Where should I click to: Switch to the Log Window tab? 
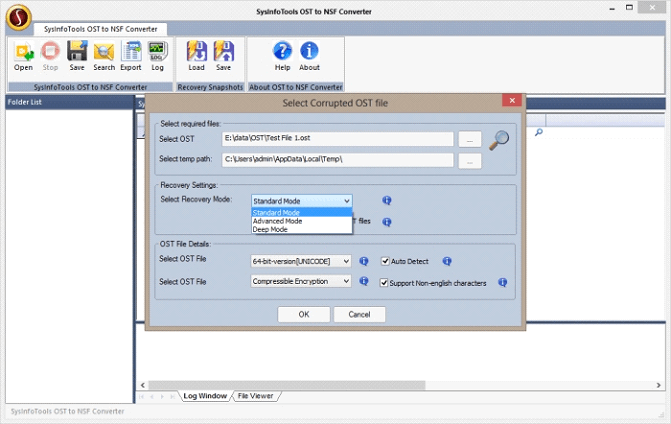pos(205,396)
